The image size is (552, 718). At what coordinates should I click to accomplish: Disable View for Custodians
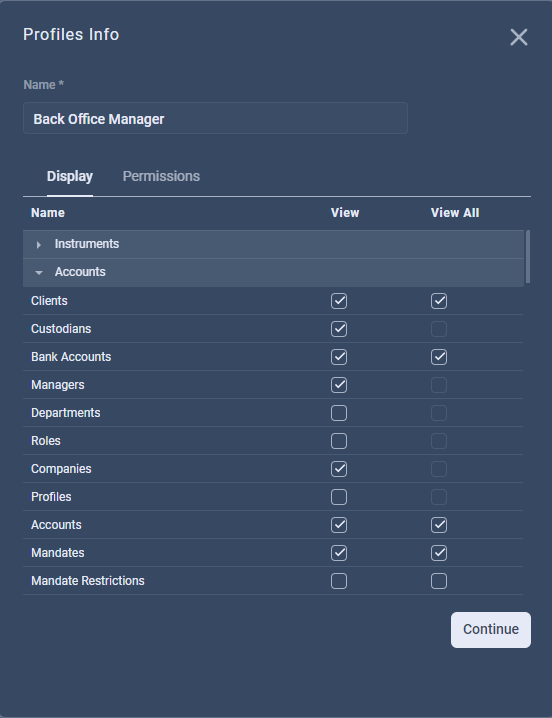(339, 329)
